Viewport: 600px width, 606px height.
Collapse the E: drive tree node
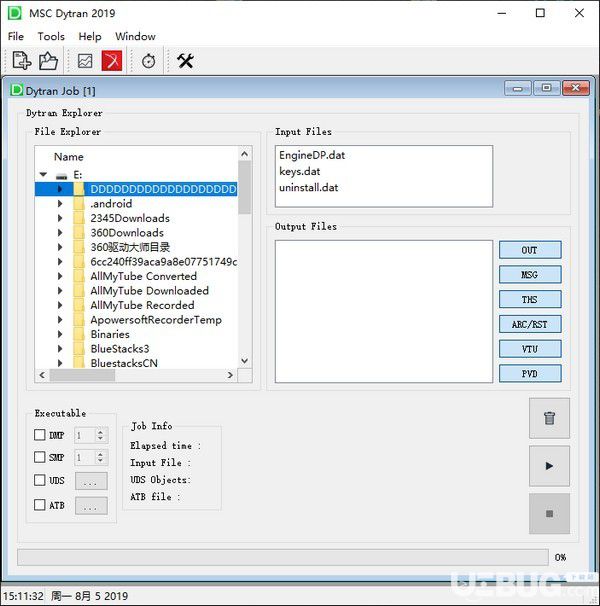coord(43,175)
